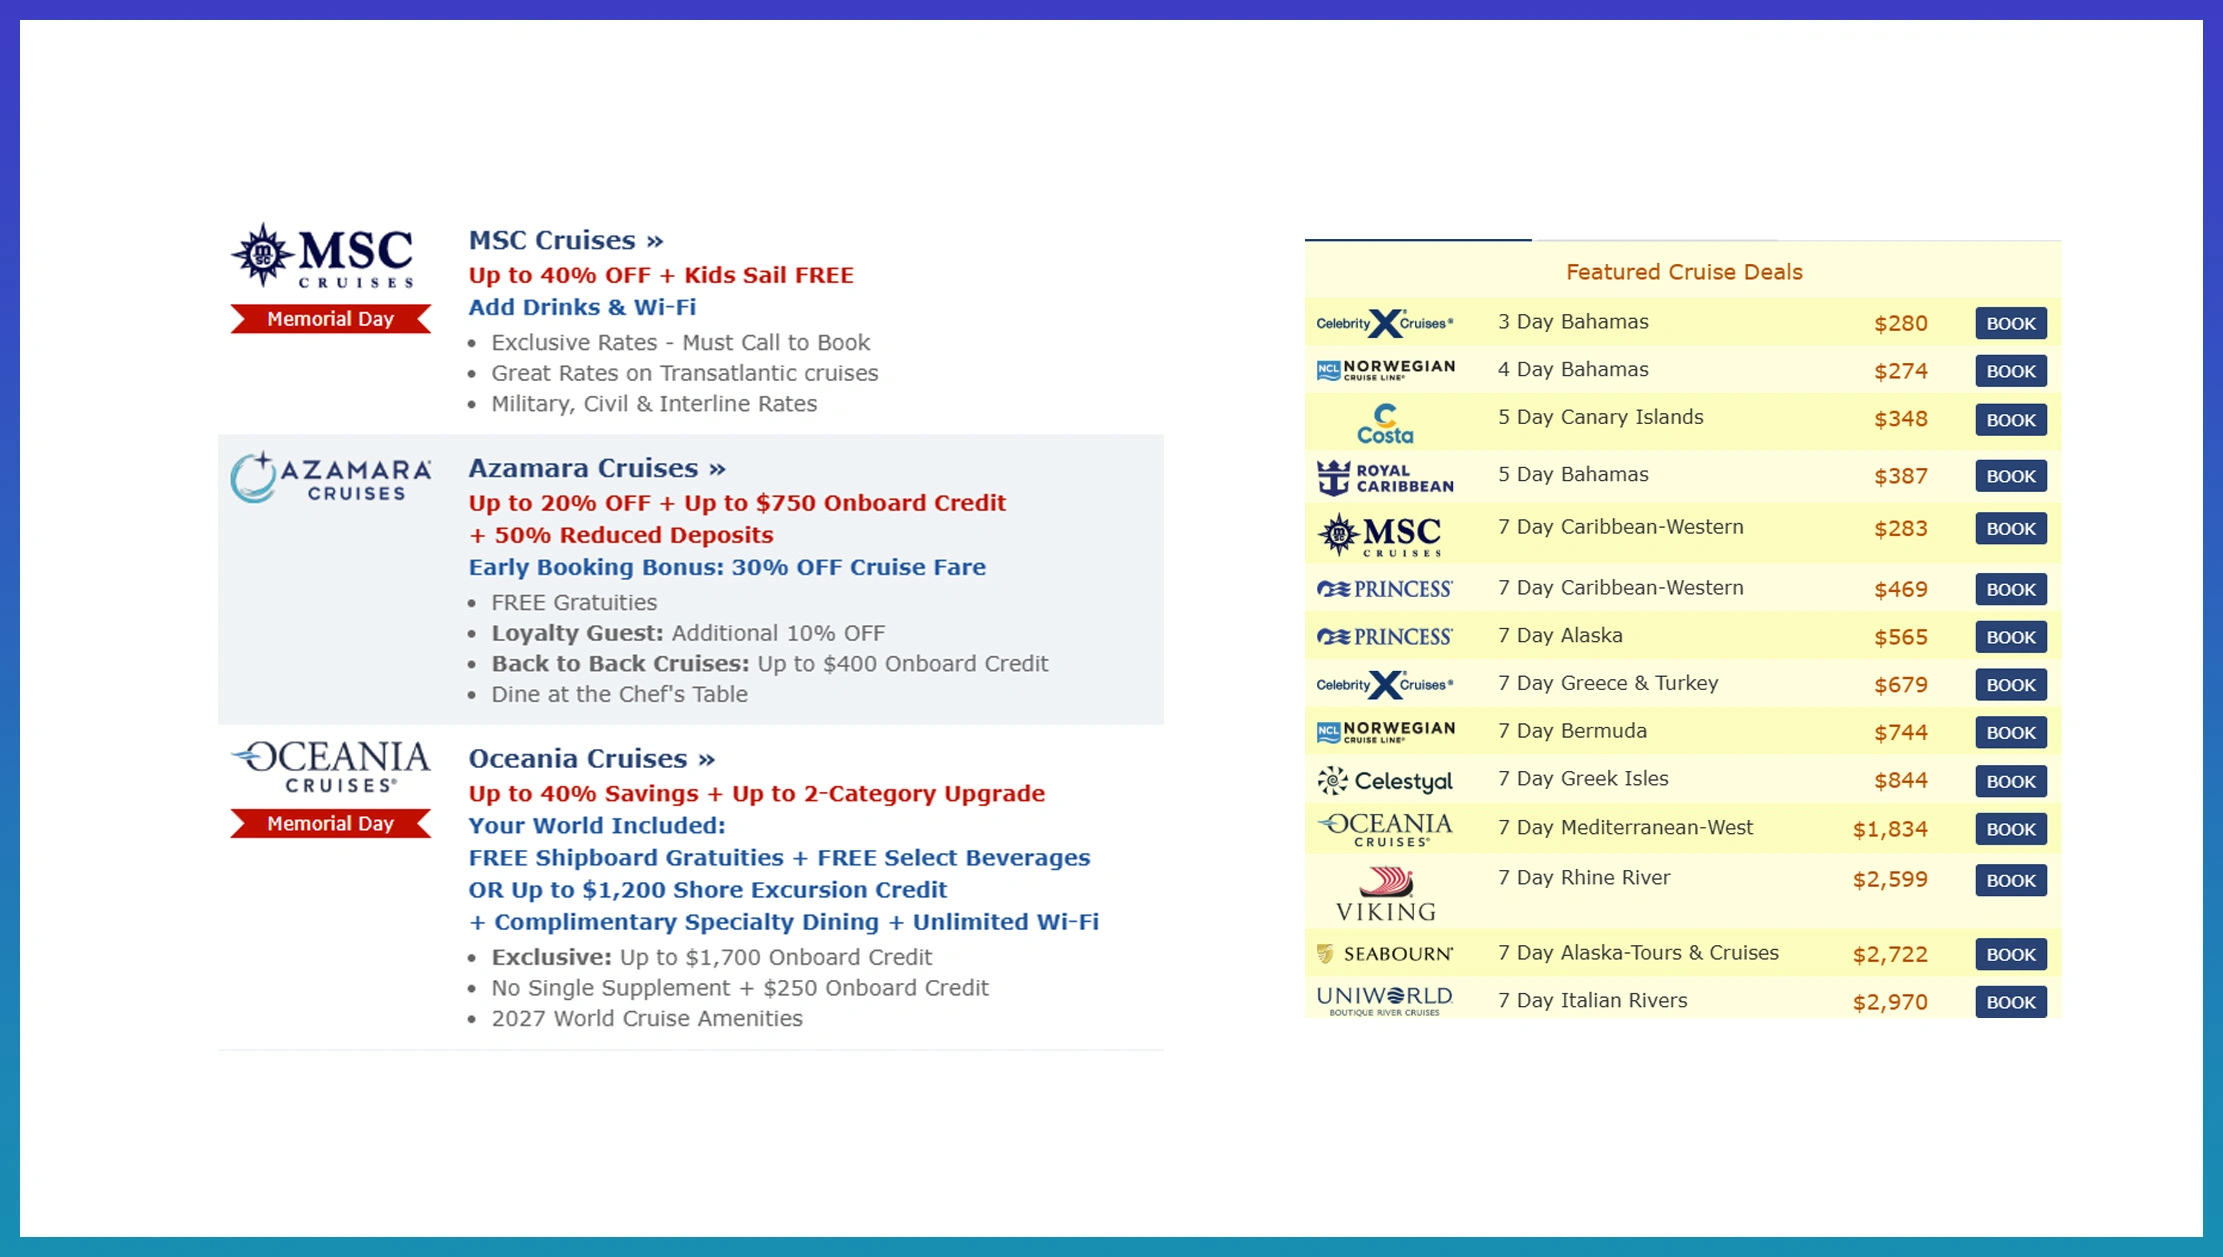Click Add Drinks & Wi-Fi offer text
Screen dimensions: 2223x1257
[x=582, y=307]
